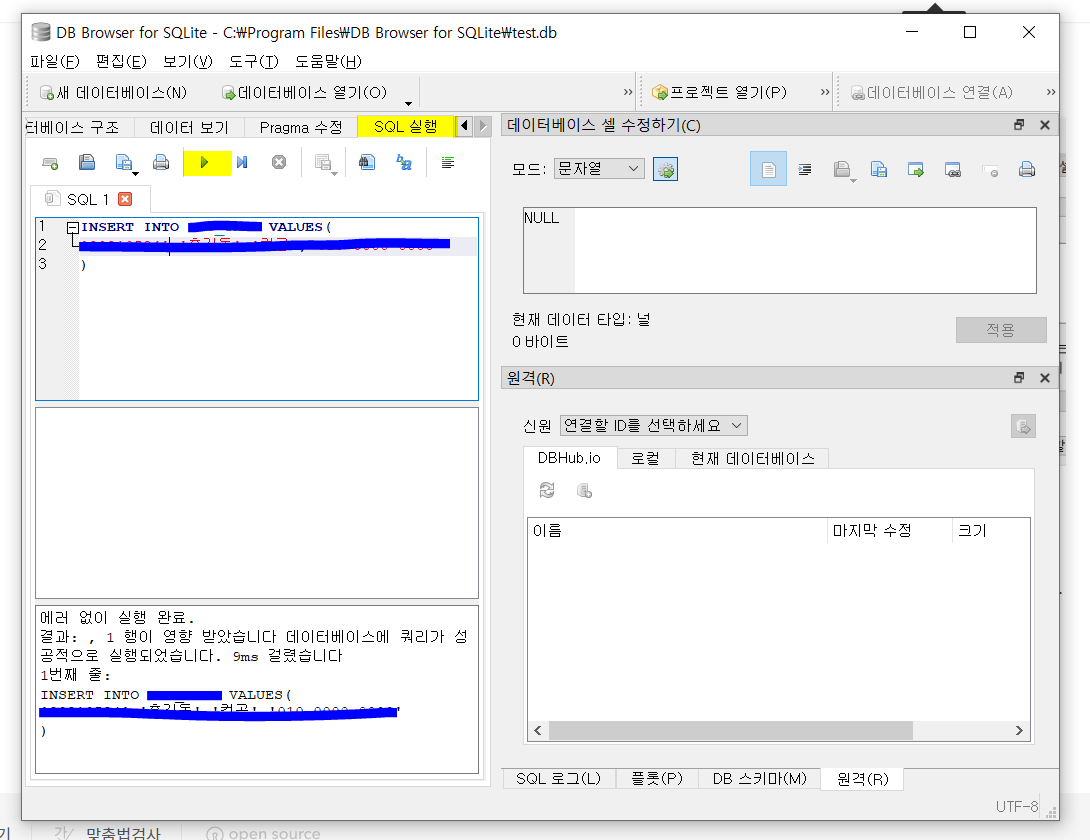Click indent formatting icon in cell editor

tap(805, 169)
